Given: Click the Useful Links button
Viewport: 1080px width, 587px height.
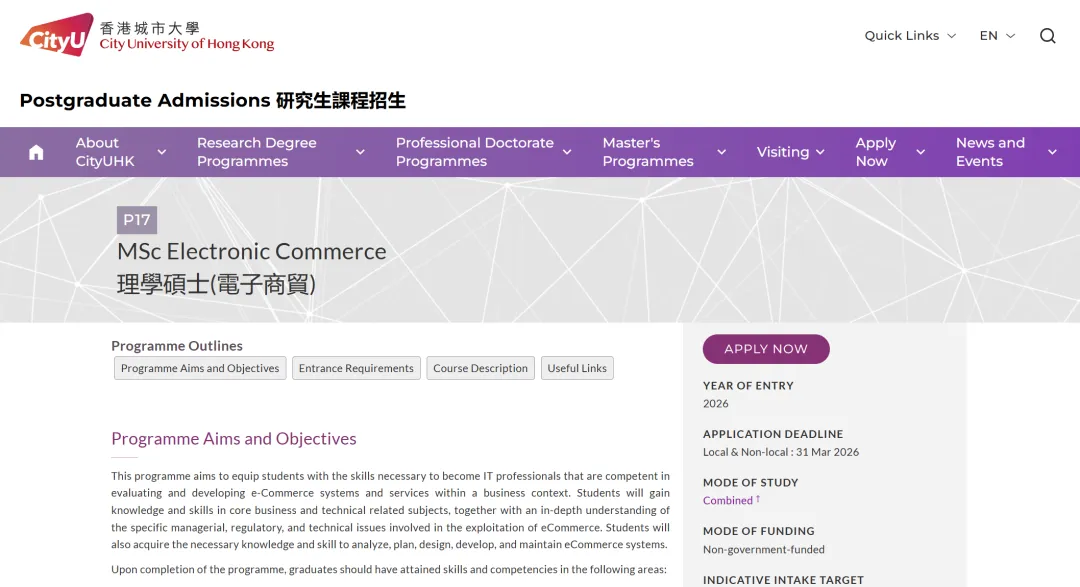Looking at the screenshot, I should (577, 368).
